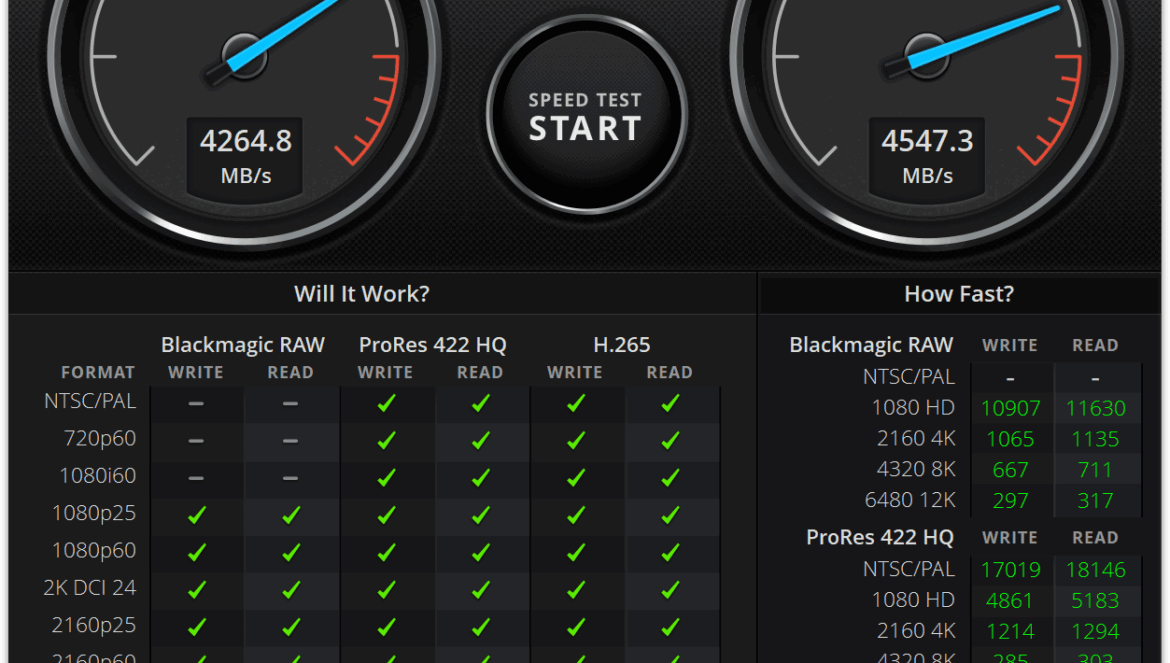Click the ProRes 422 HQ read checkmark for 1080i60
1170x663 pixels.
coord(481,478)
